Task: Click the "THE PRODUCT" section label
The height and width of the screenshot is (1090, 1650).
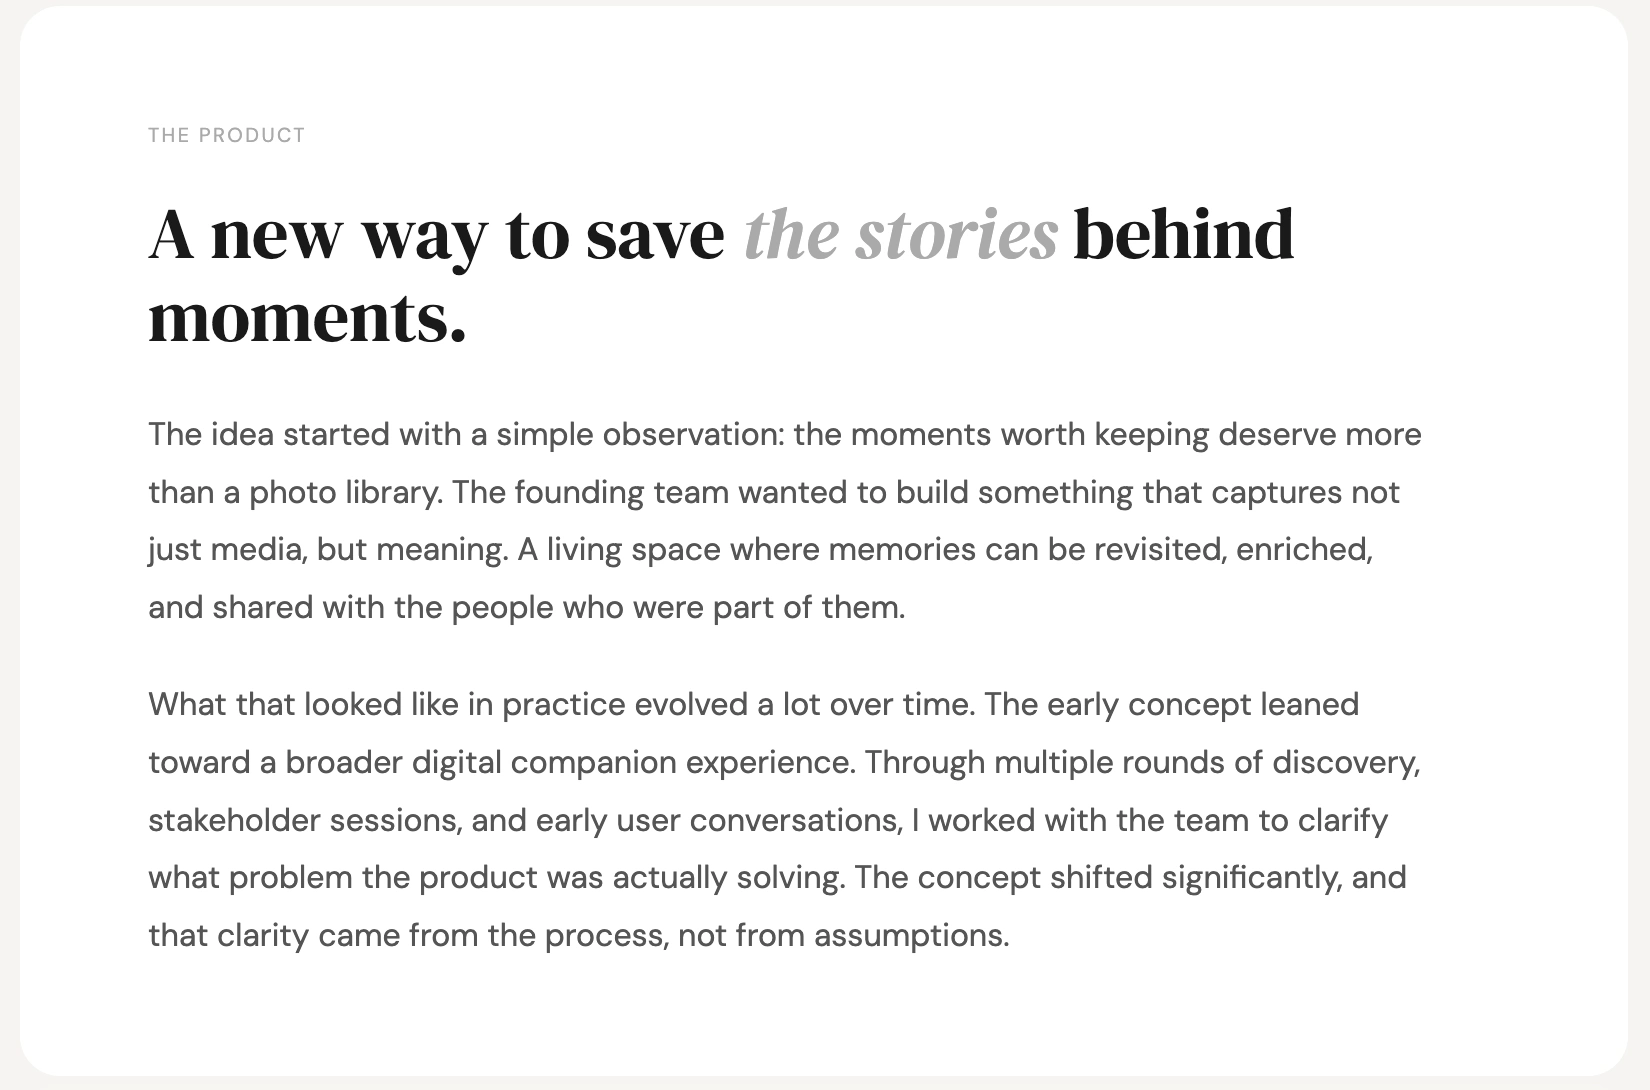Action: click(x=226, y=135)
